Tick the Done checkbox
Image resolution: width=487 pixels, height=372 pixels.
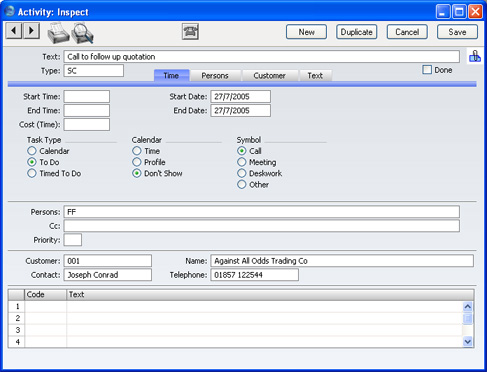[x=427, y=70]
